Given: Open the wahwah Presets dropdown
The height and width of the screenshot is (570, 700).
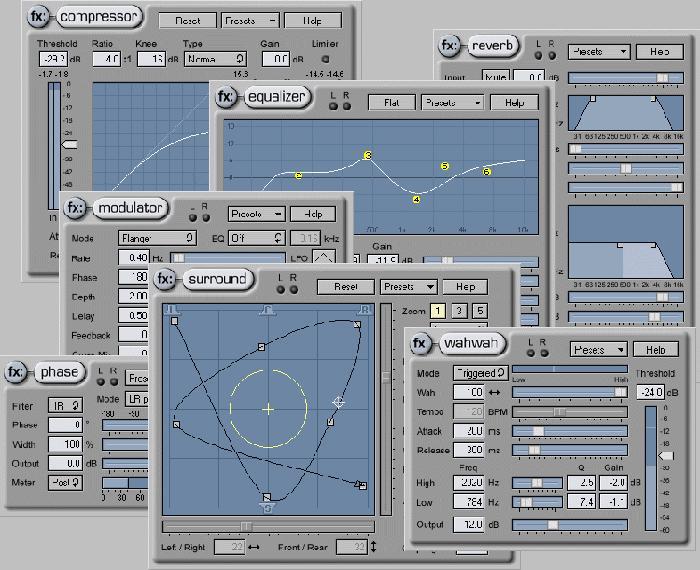Looking at the screenshot, I should (x=599, y=349).
